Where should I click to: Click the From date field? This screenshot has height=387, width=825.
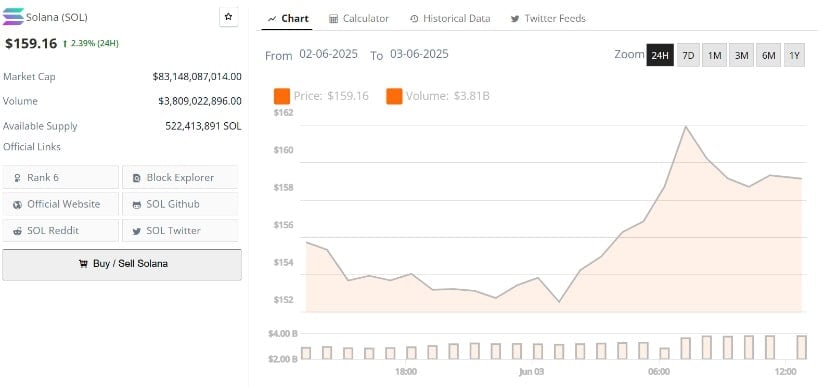click(328, 54)
